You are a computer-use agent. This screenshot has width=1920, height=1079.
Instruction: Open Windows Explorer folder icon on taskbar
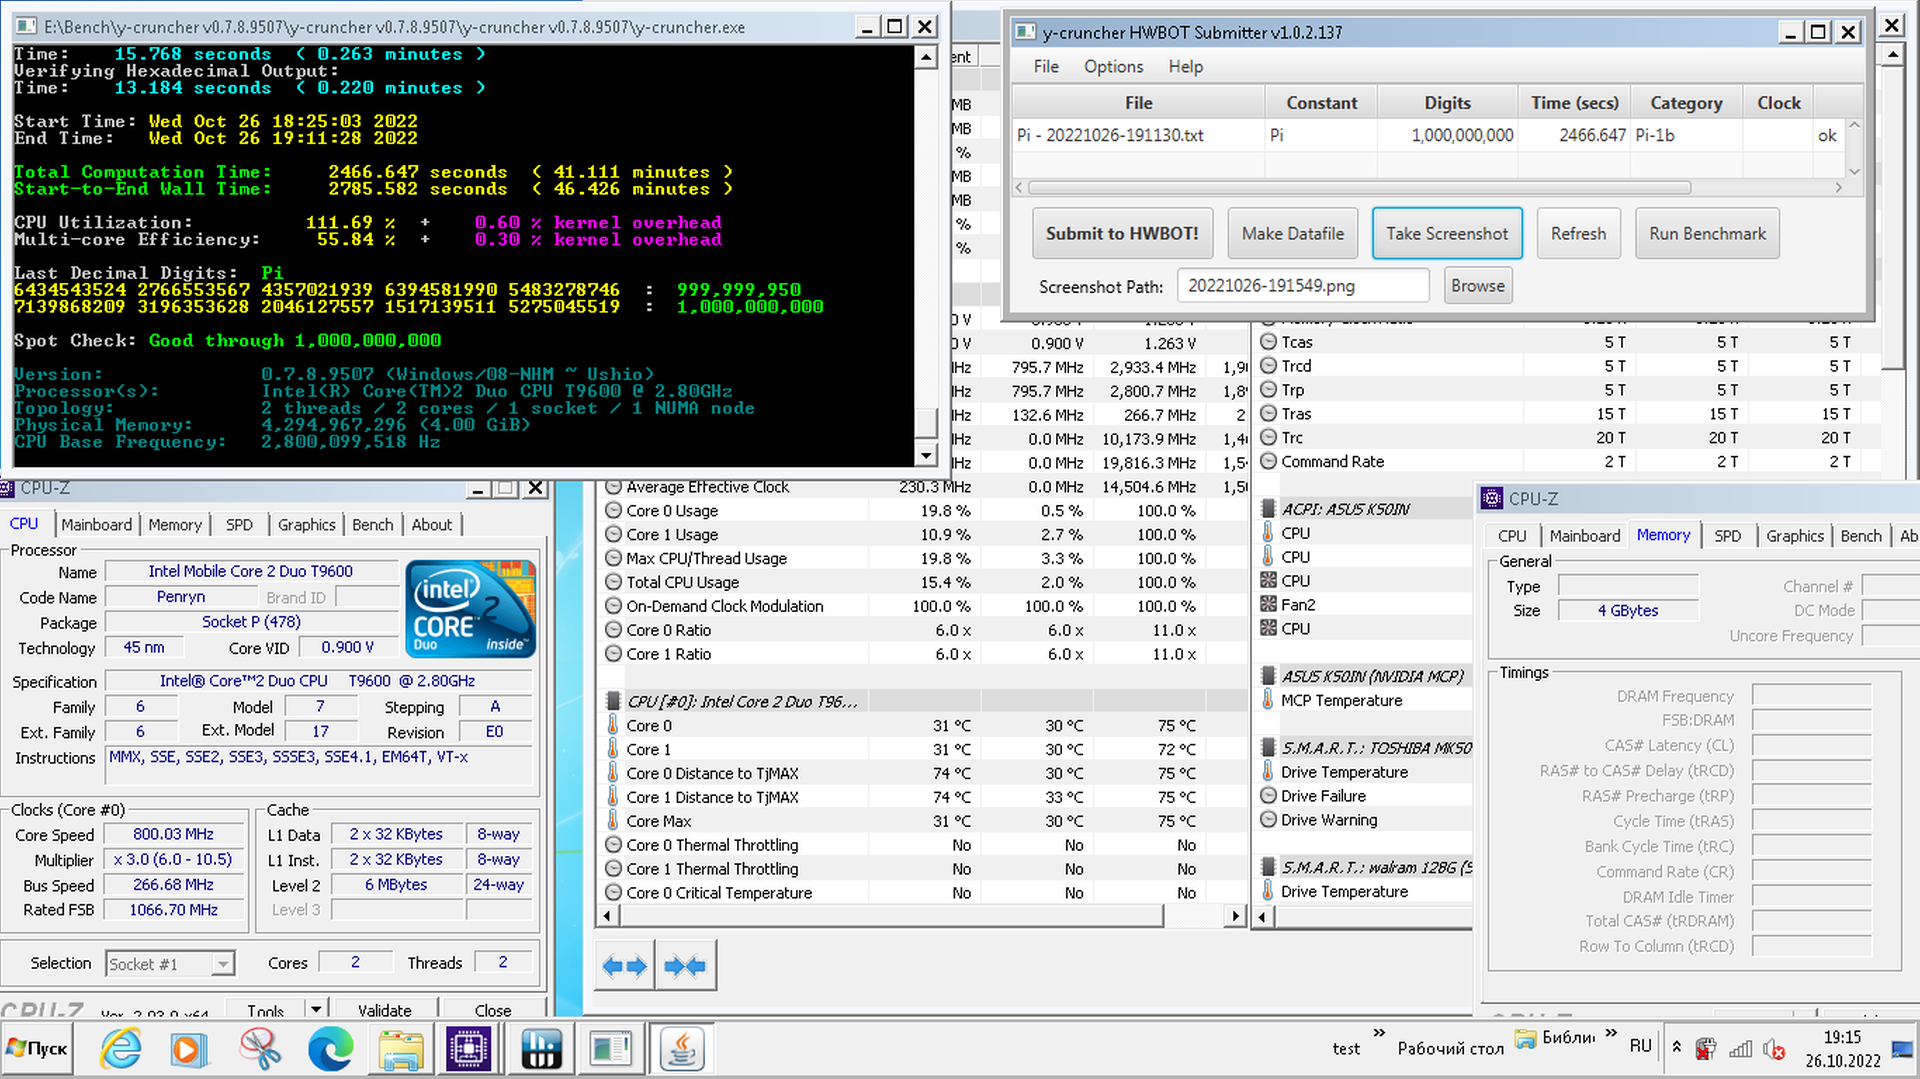[x=401, y=1049]
